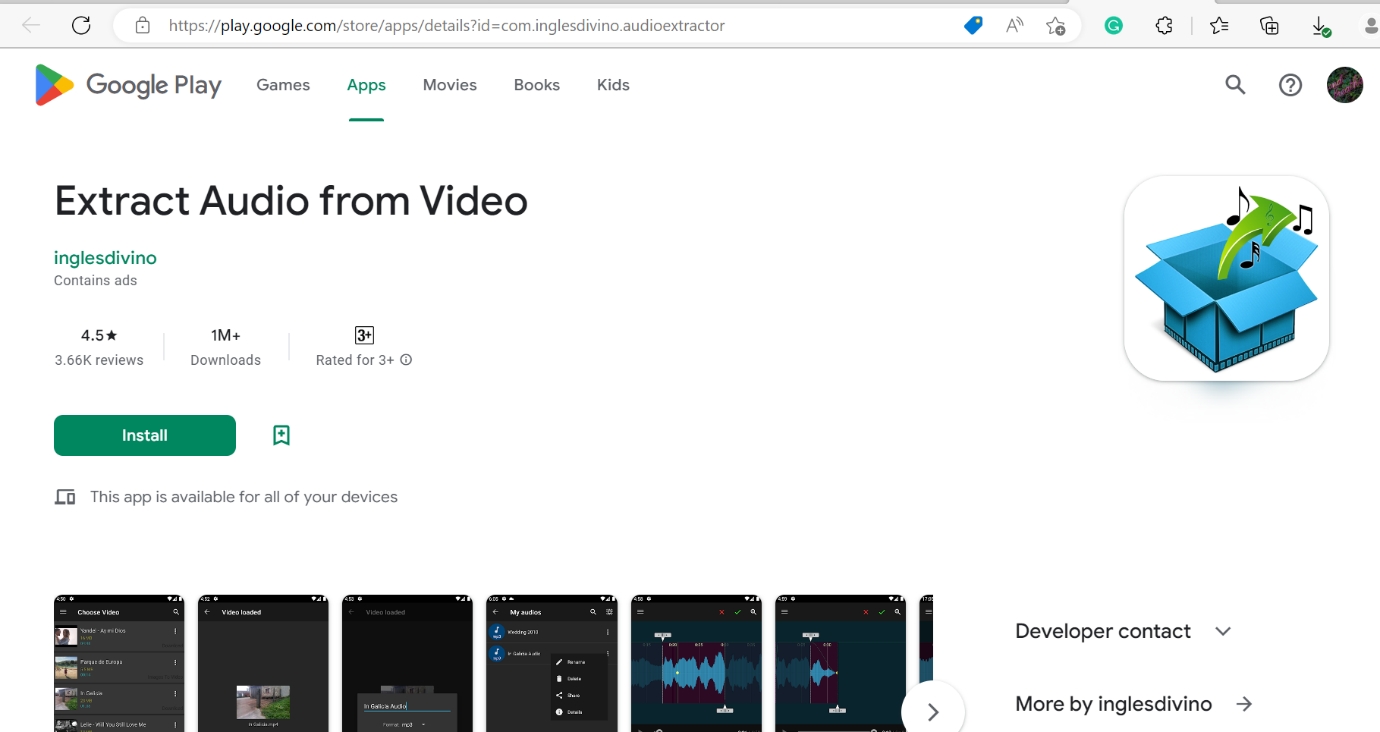The height and width of the screenshot is (732, 1380).
Task: Click the 1M+ Downloads text
Action: (x=226, y=347)
